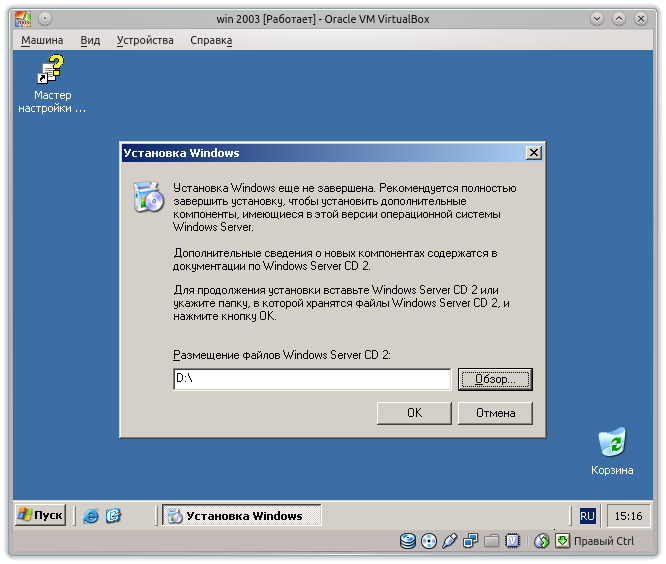
Task: Click the Размещение файлов Windows Server CD 2 label
Action: coord(282,355)
